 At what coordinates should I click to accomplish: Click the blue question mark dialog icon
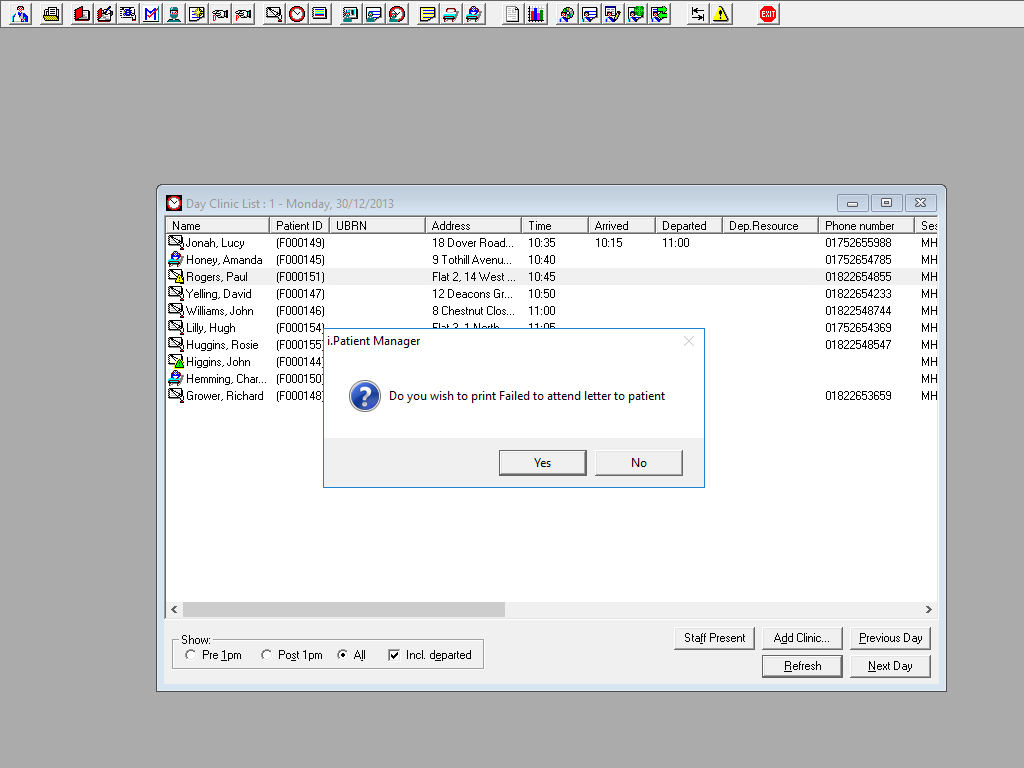(364, 396)
